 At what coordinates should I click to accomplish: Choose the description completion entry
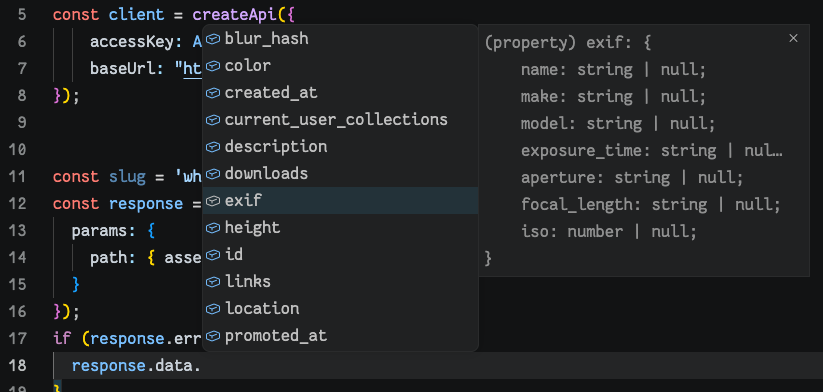(340, 146)
